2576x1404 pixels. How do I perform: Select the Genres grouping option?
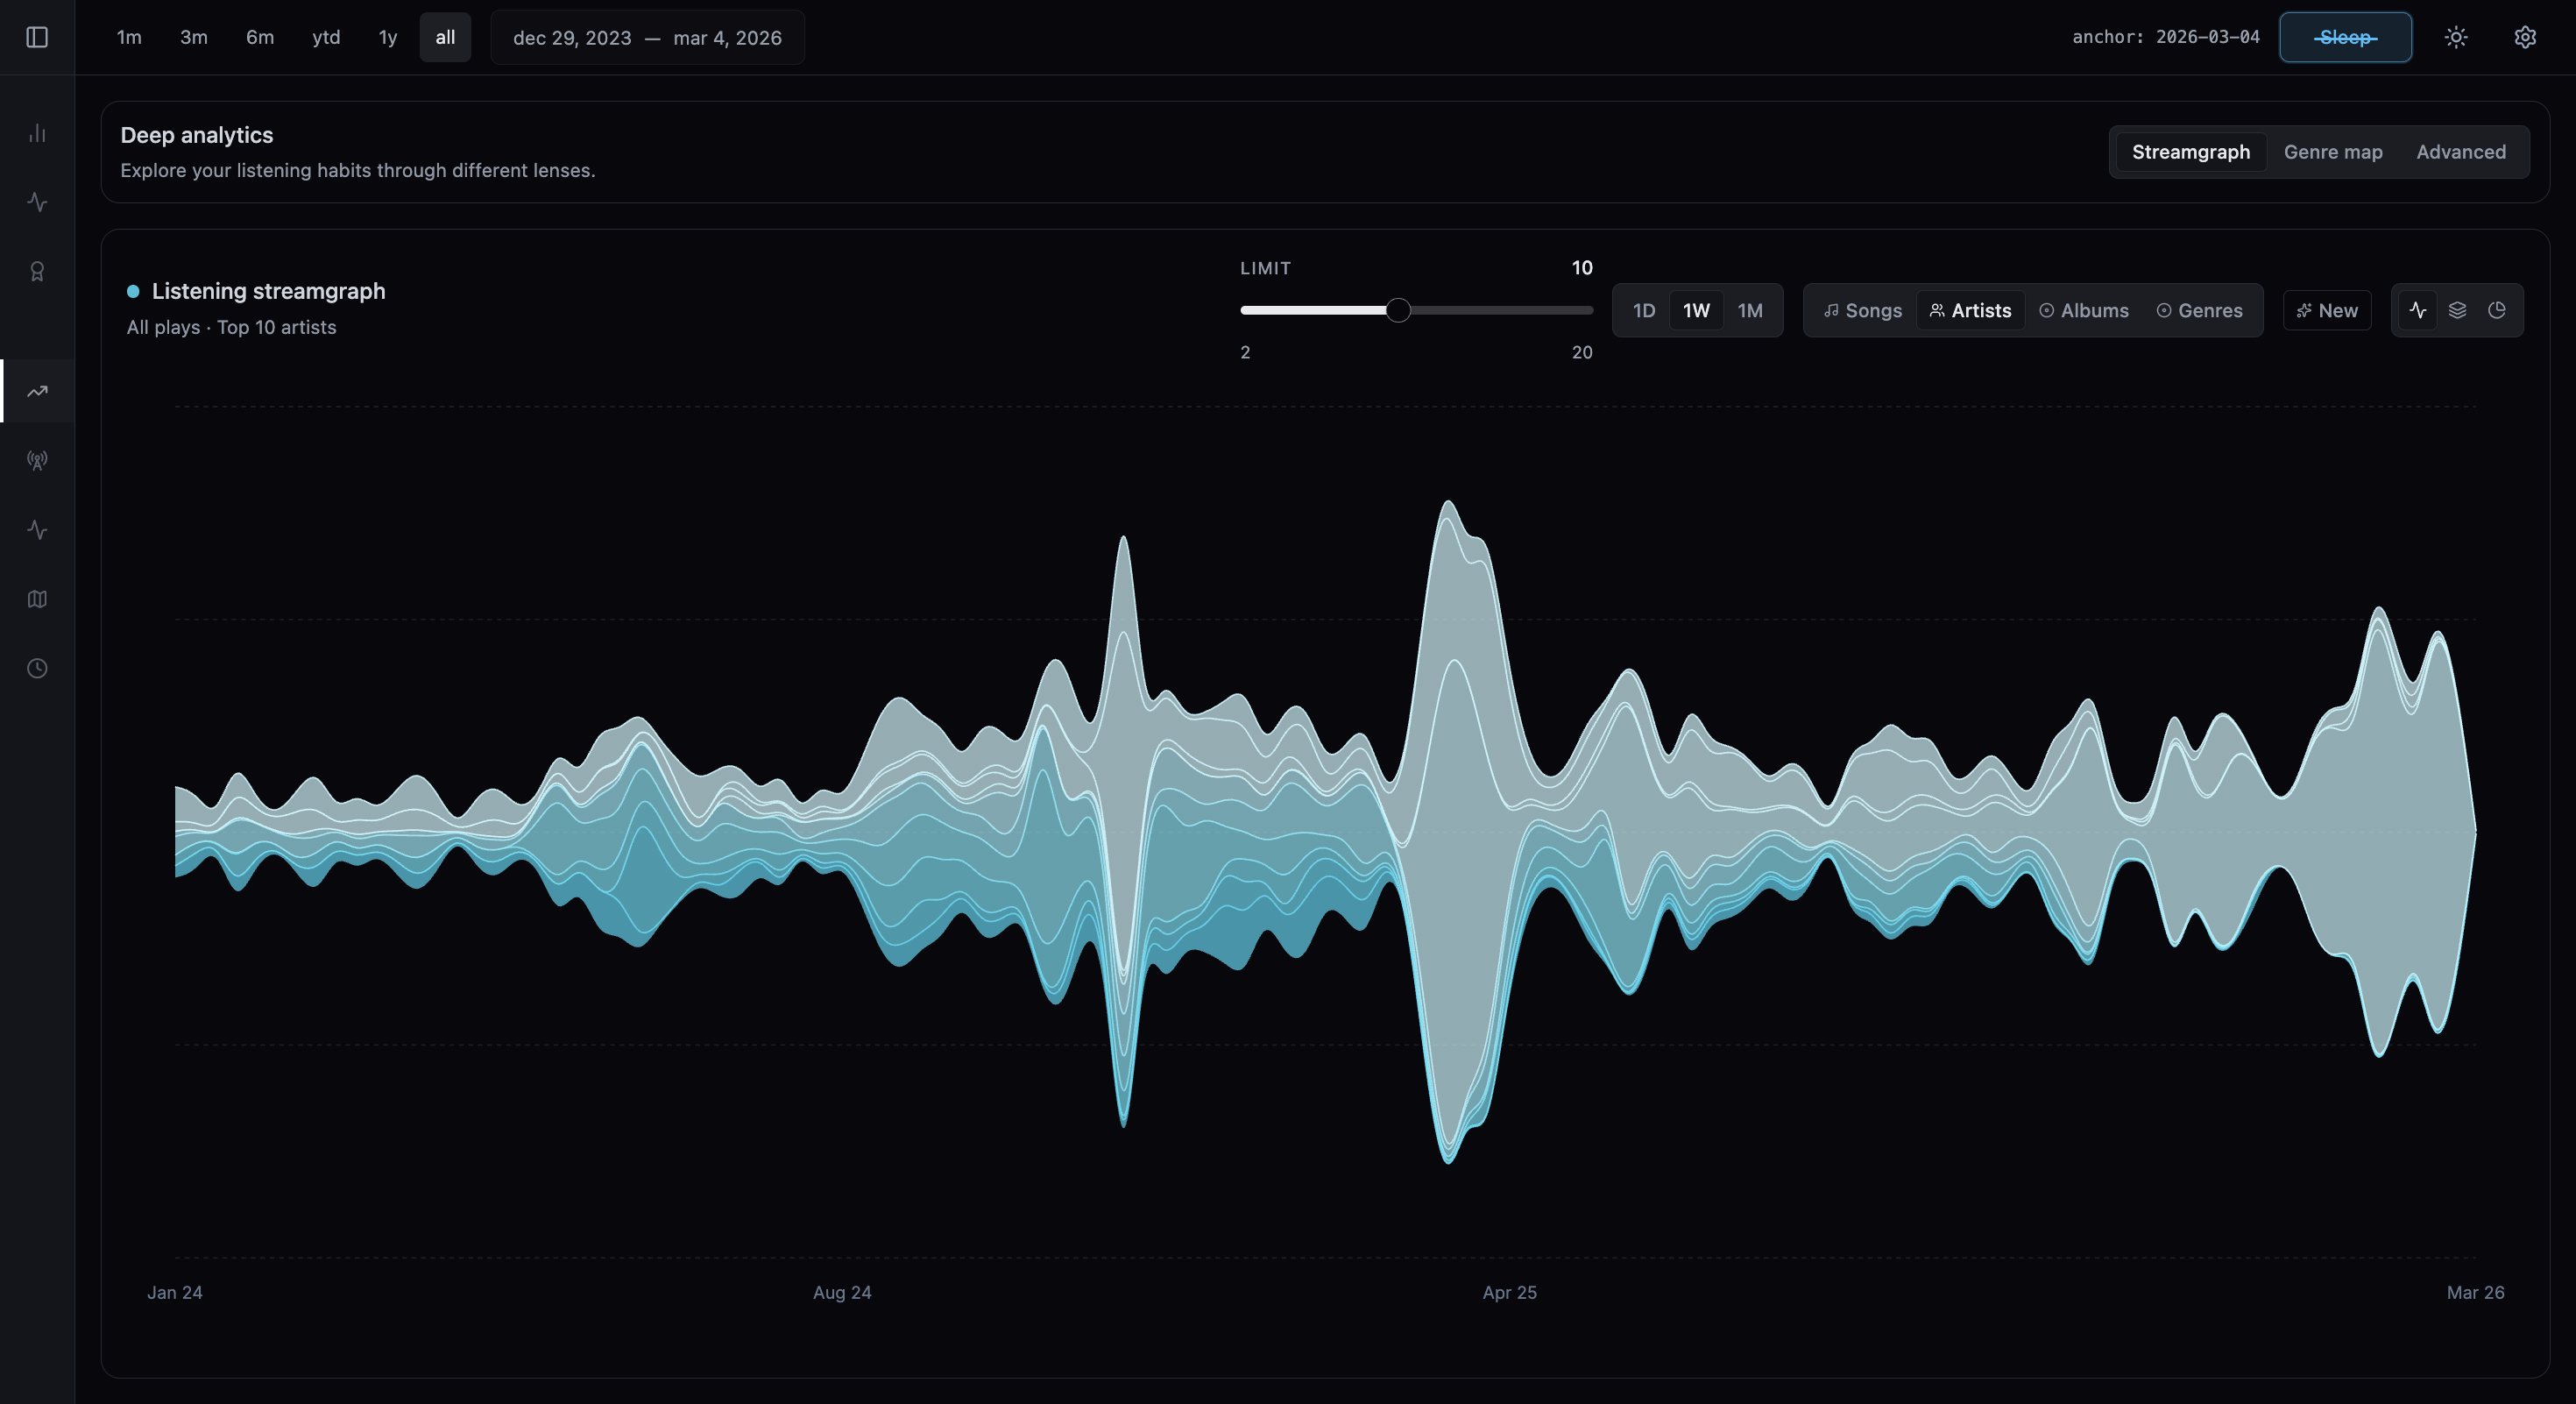tap(2200, 310)
